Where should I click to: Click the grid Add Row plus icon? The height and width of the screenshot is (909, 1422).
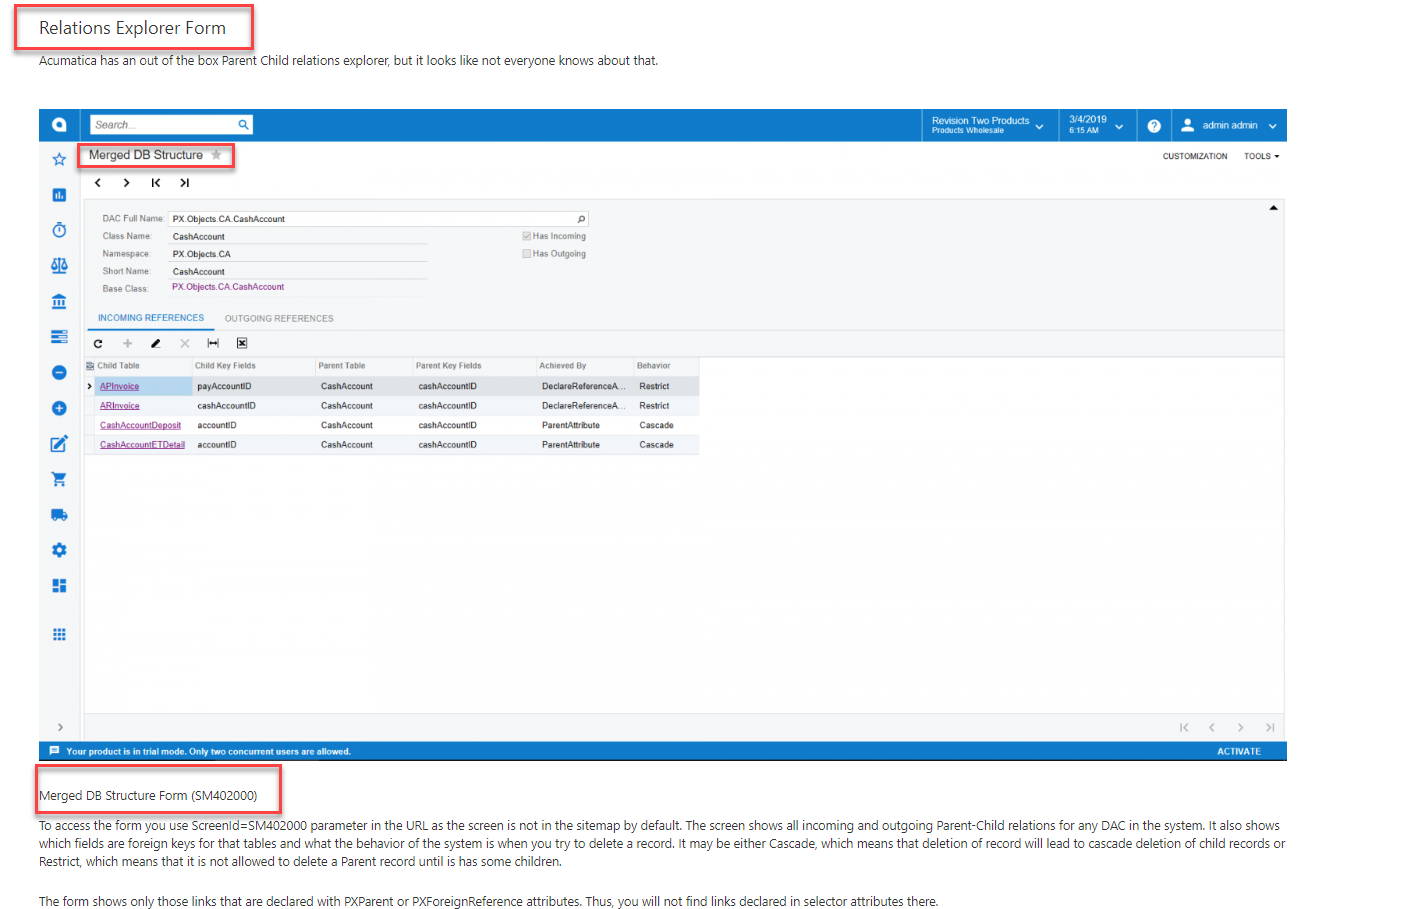click(x=127, y=343)
